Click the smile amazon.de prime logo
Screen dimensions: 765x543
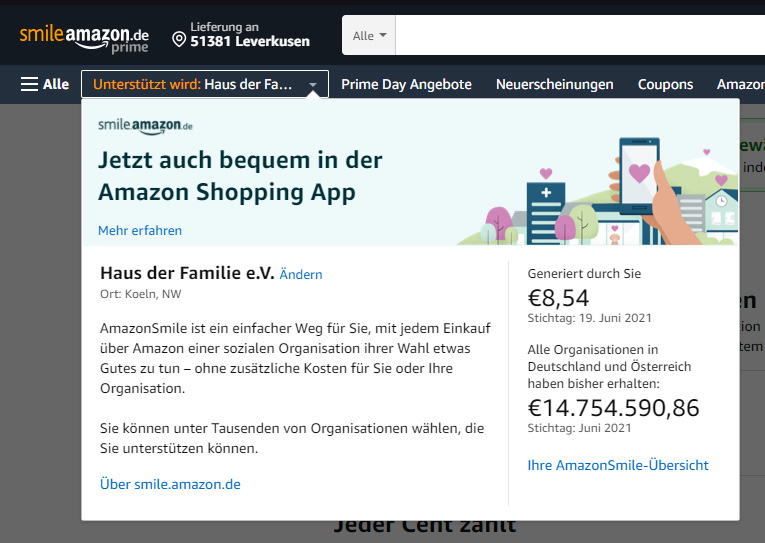(83, 37)
